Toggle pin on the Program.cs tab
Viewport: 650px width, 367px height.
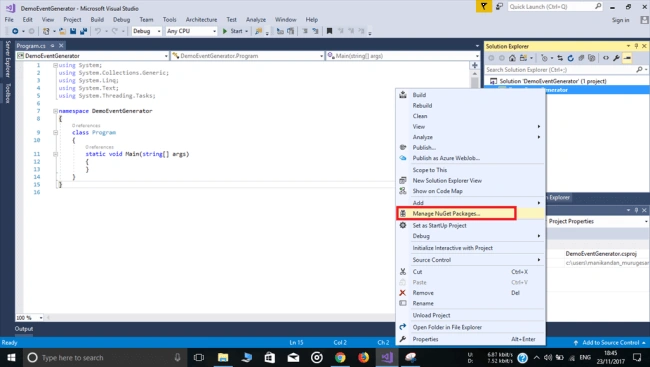[53, 46]
